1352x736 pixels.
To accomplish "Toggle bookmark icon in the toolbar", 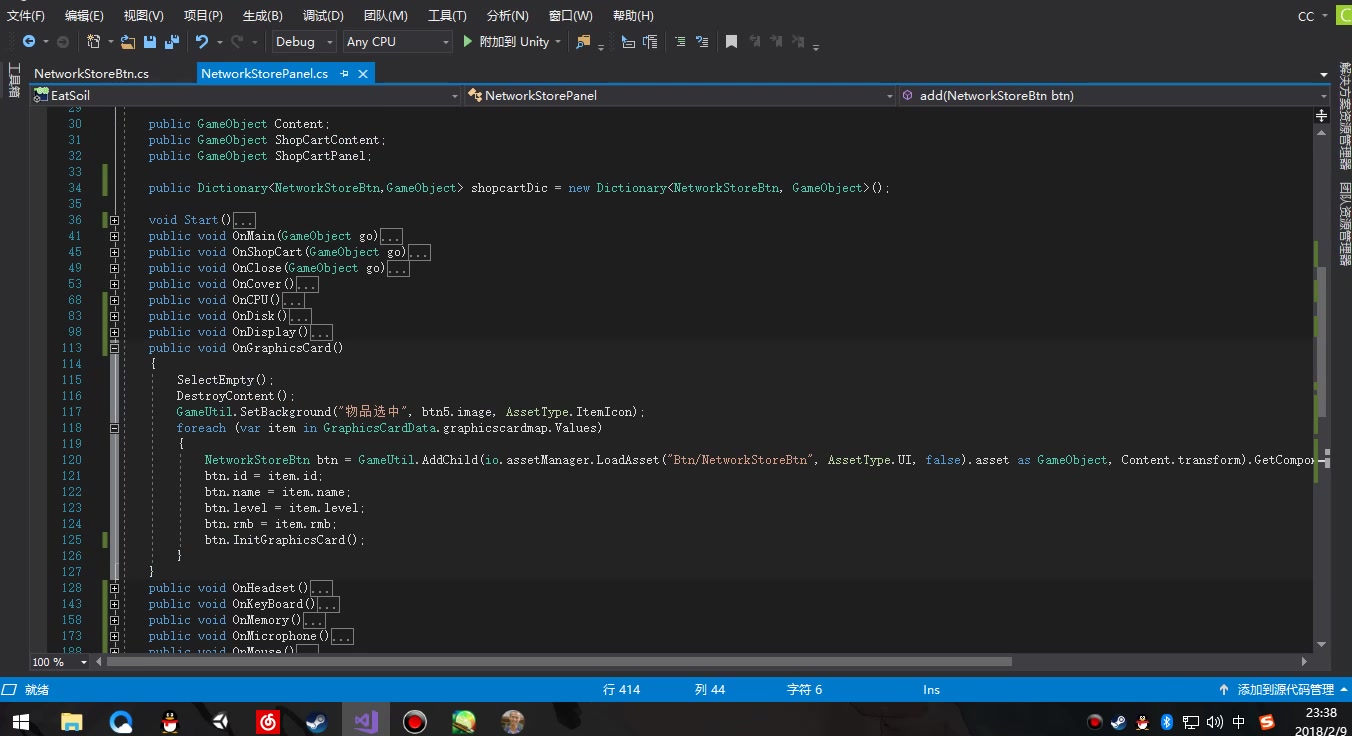I will 731,42.
